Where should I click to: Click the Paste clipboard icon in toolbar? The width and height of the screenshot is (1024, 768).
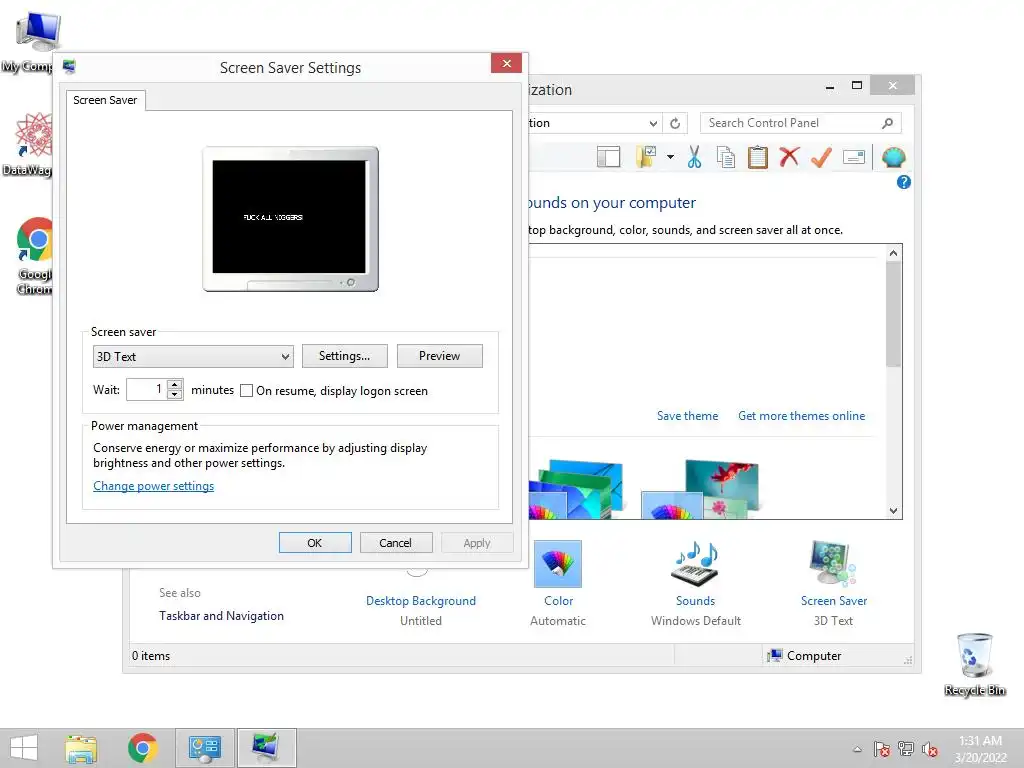click(758, 157)
